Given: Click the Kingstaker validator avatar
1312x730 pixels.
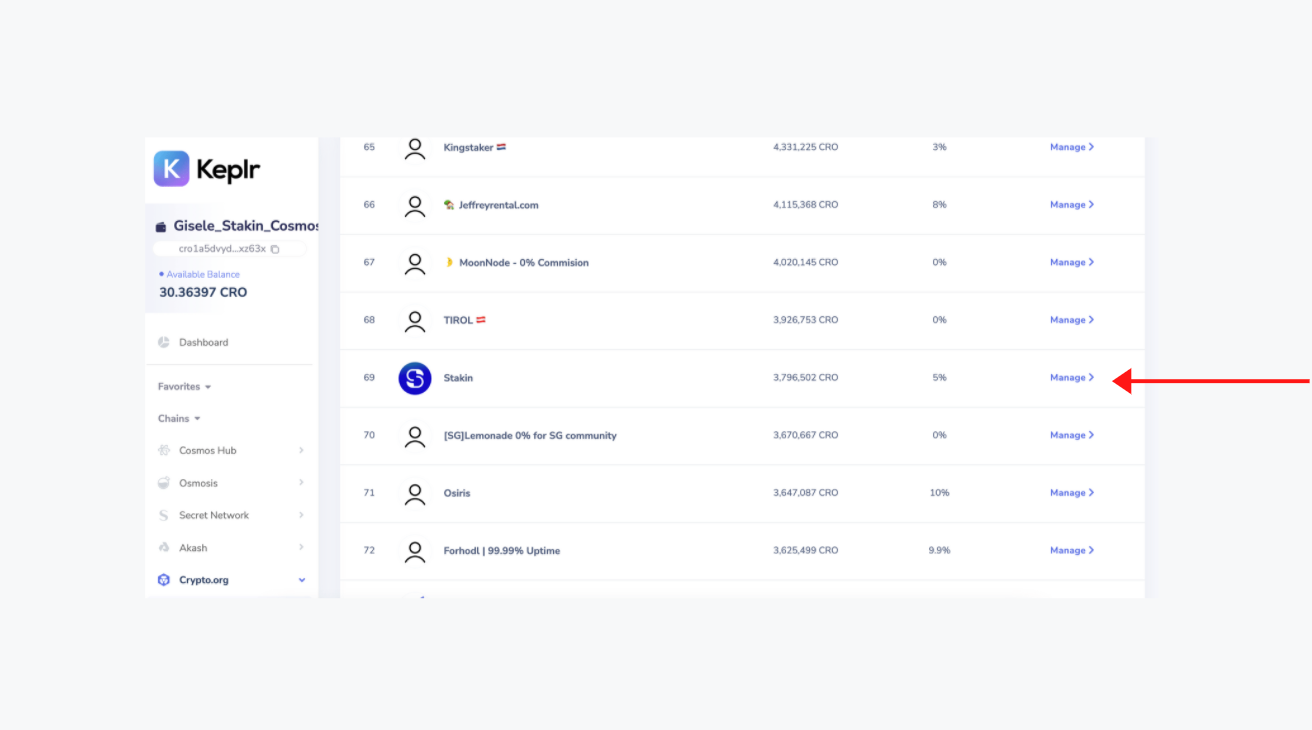Looking at the screenshot, I should pyautogui.click(x=415, y=148).
